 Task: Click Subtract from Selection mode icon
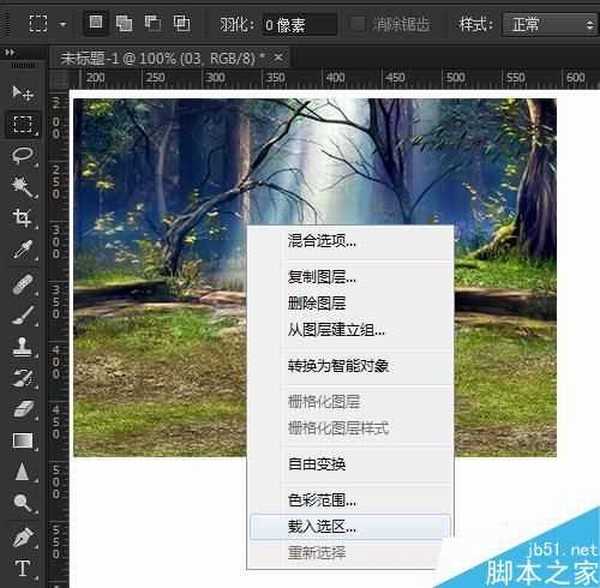point(153,23)
